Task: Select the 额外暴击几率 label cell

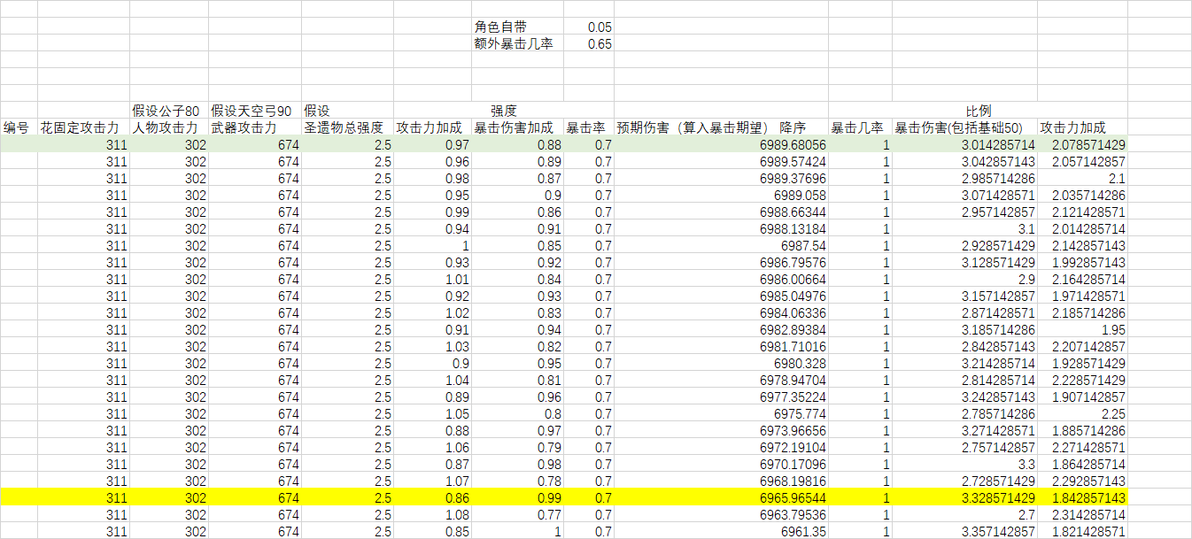Action: 517,43
